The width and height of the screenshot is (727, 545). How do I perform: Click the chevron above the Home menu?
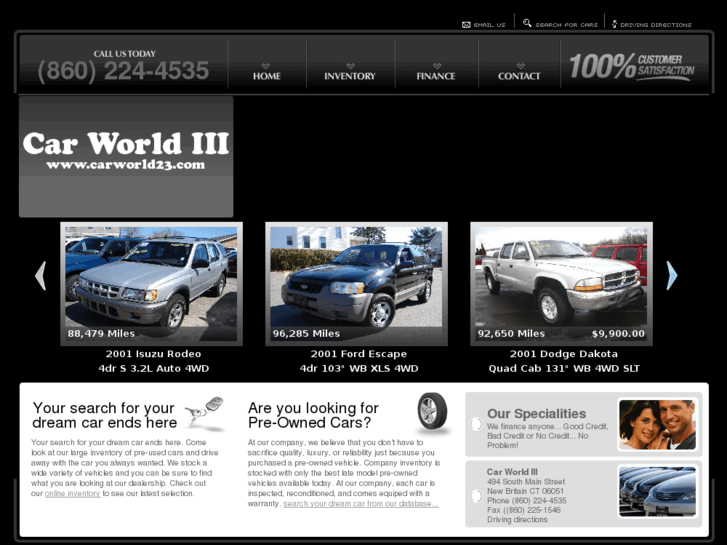pos(266,66)
